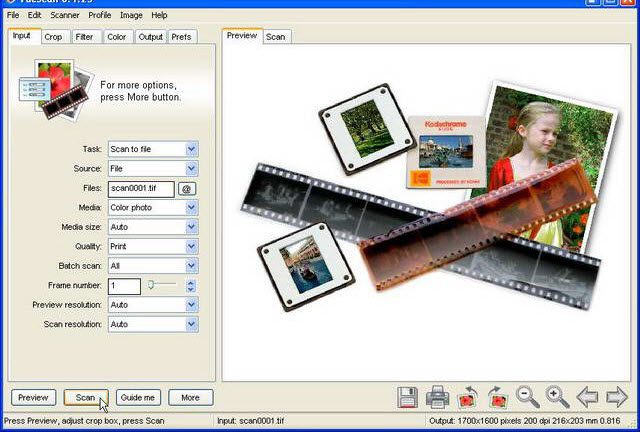
Task: Go to next frame with right arrow
Action: [x=617, y=397]
